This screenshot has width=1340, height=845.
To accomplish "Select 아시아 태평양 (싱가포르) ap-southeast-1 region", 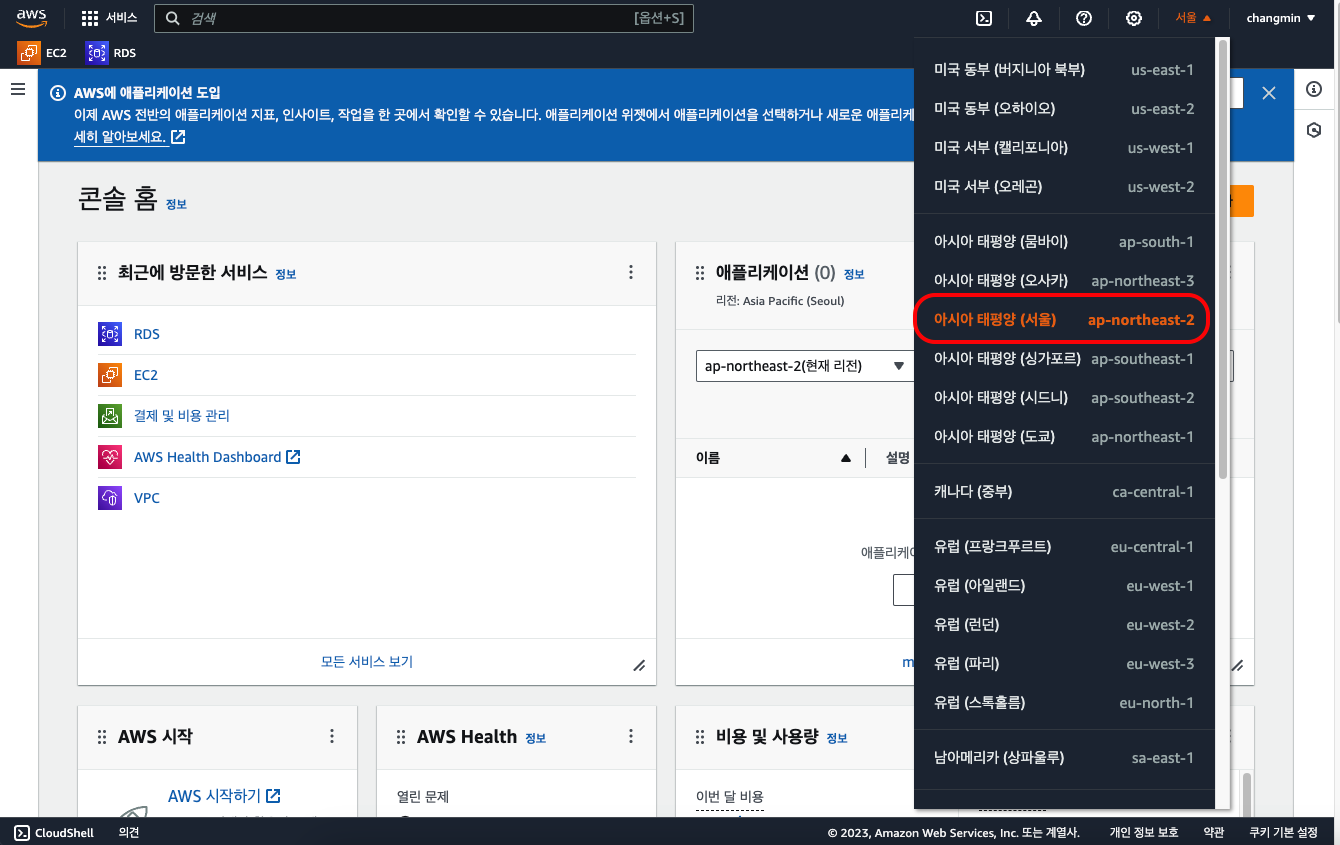I will point(1064,359).
